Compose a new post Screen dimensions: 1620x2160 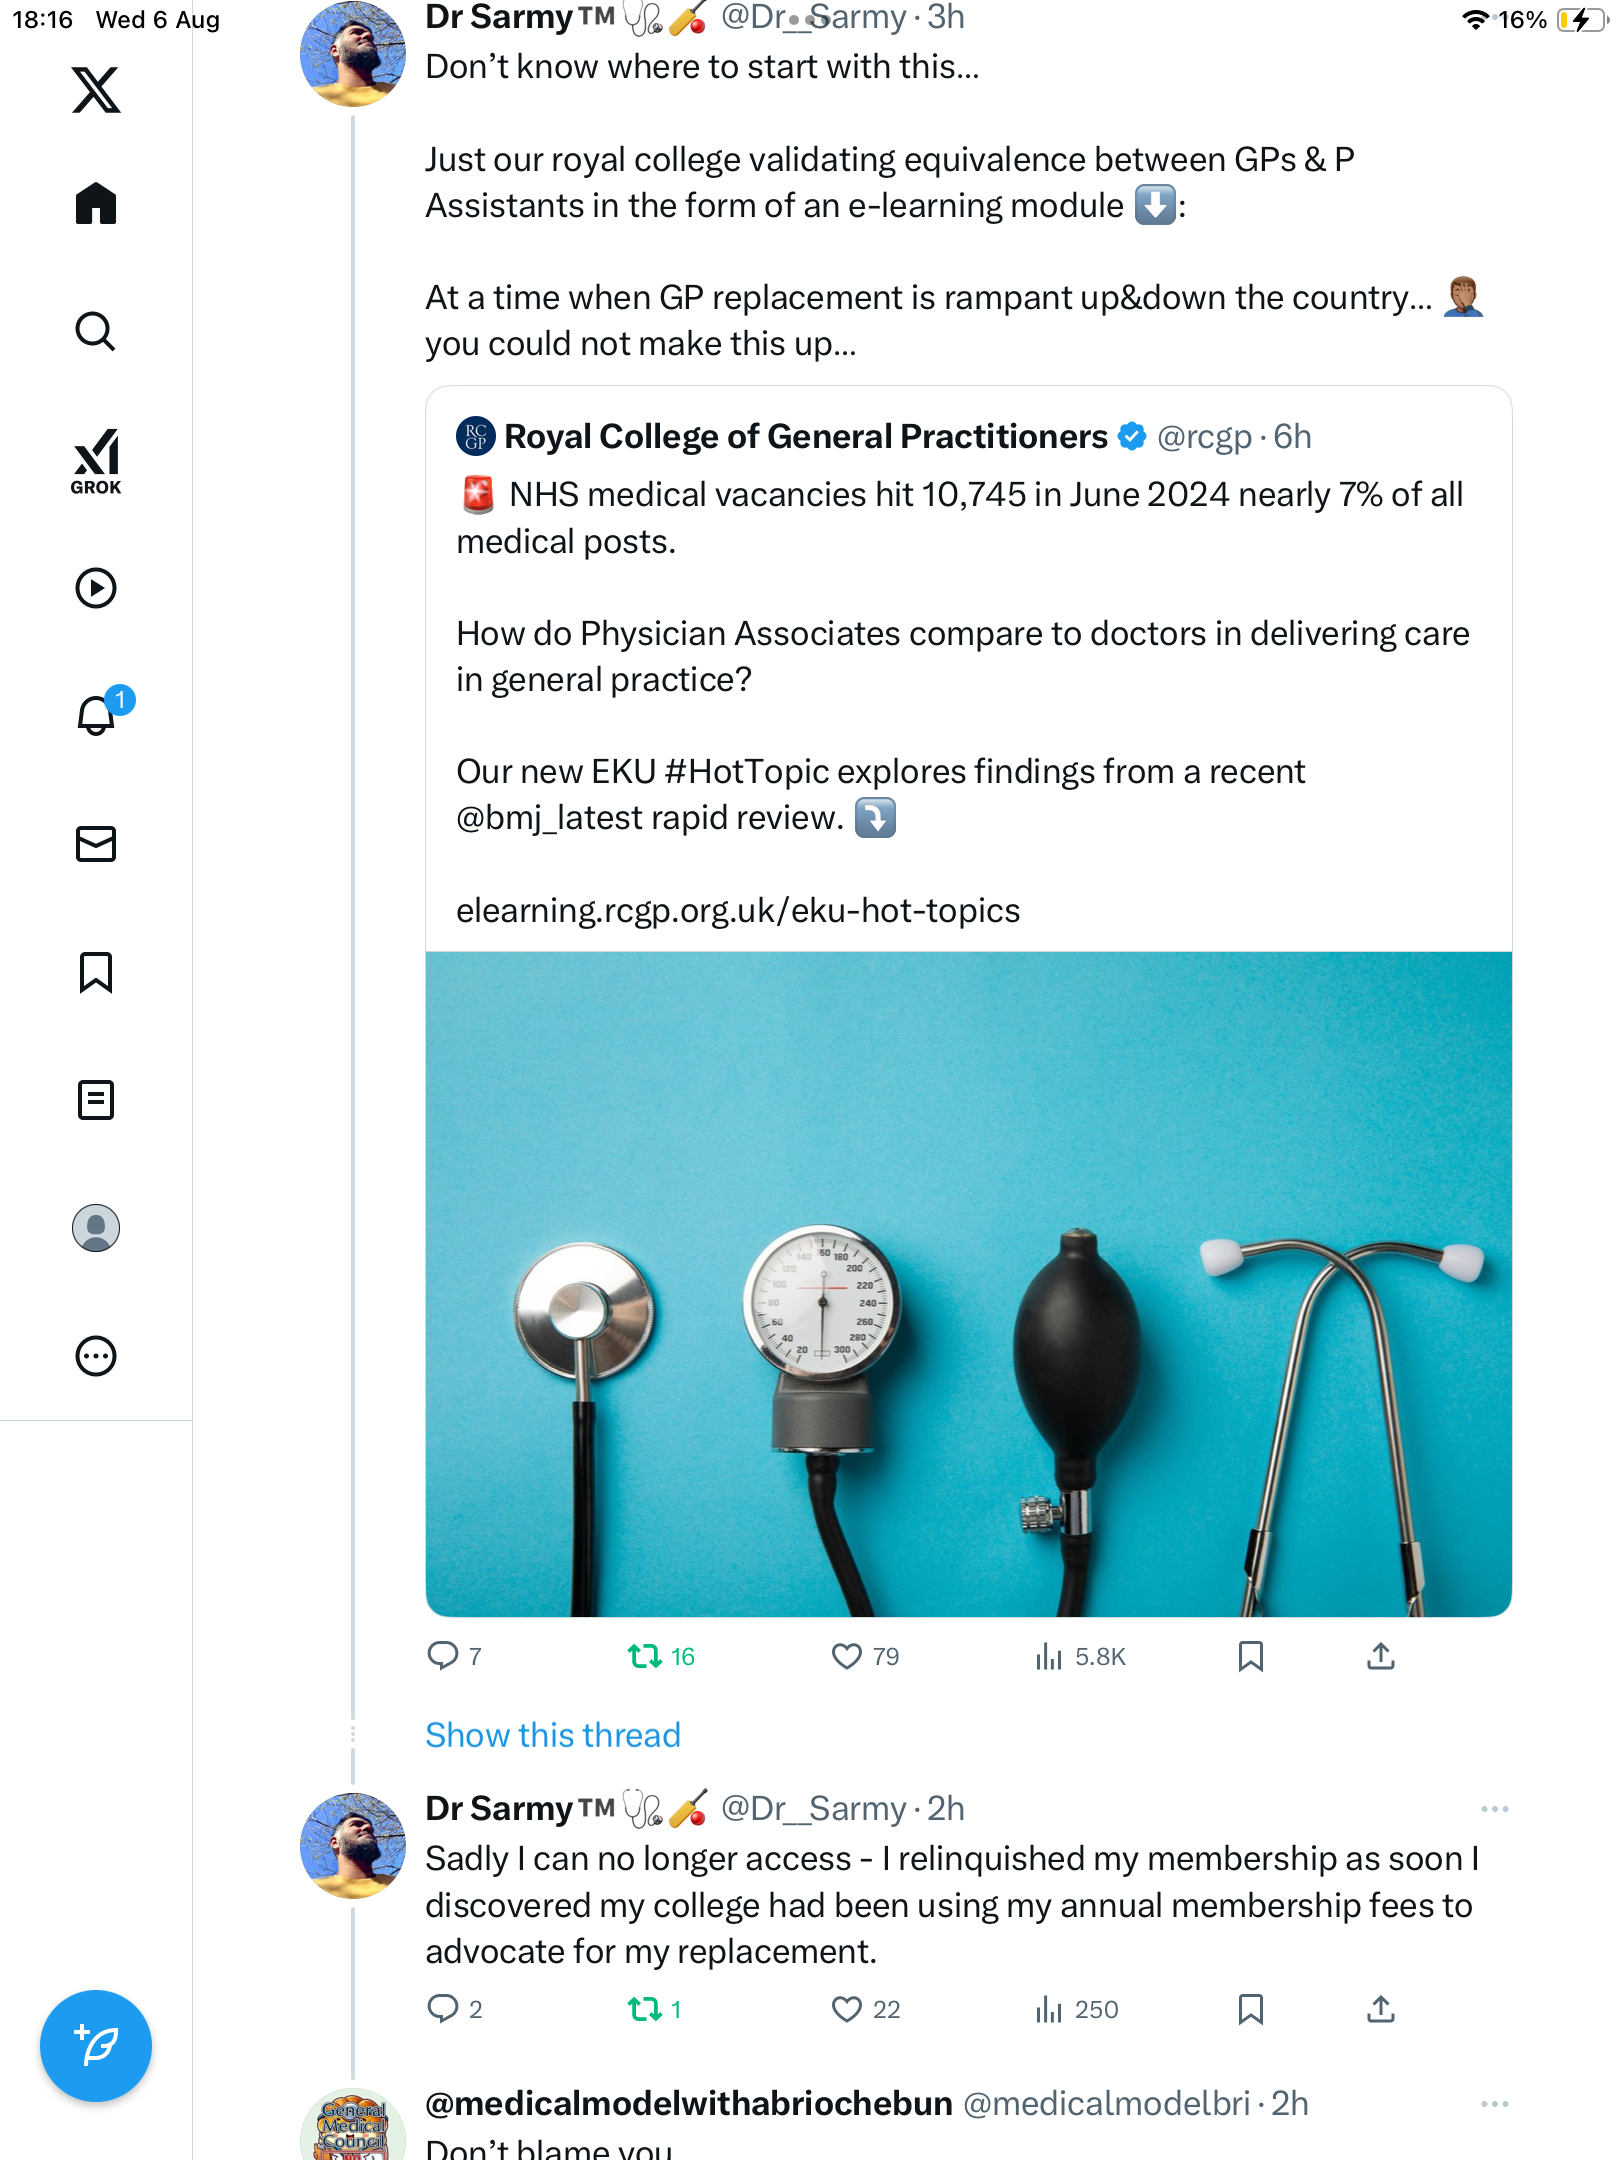96,2046
